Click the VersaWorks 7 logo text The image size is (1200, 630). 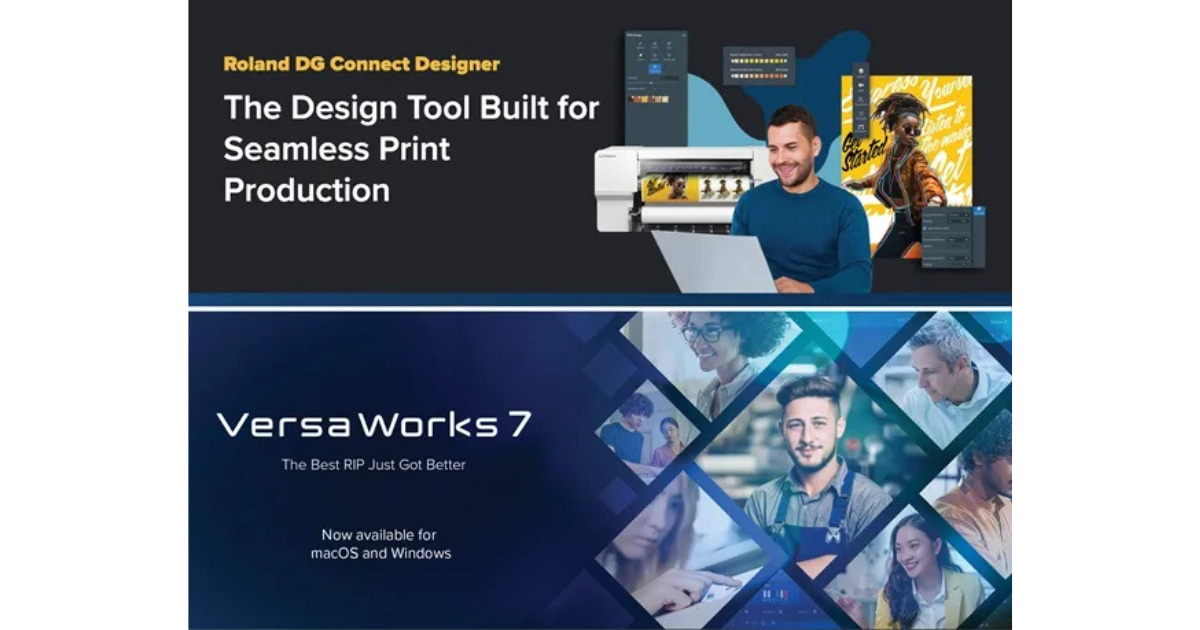pos(370,425)
